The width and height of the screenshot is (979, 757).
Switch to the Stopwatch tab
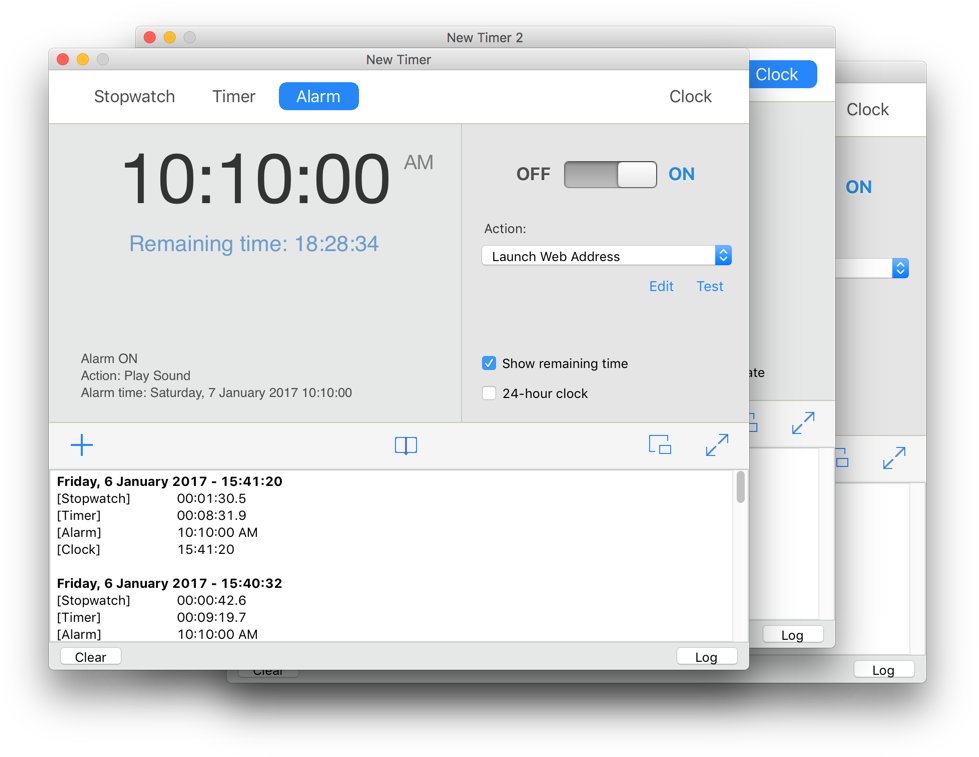click(134, 96)
